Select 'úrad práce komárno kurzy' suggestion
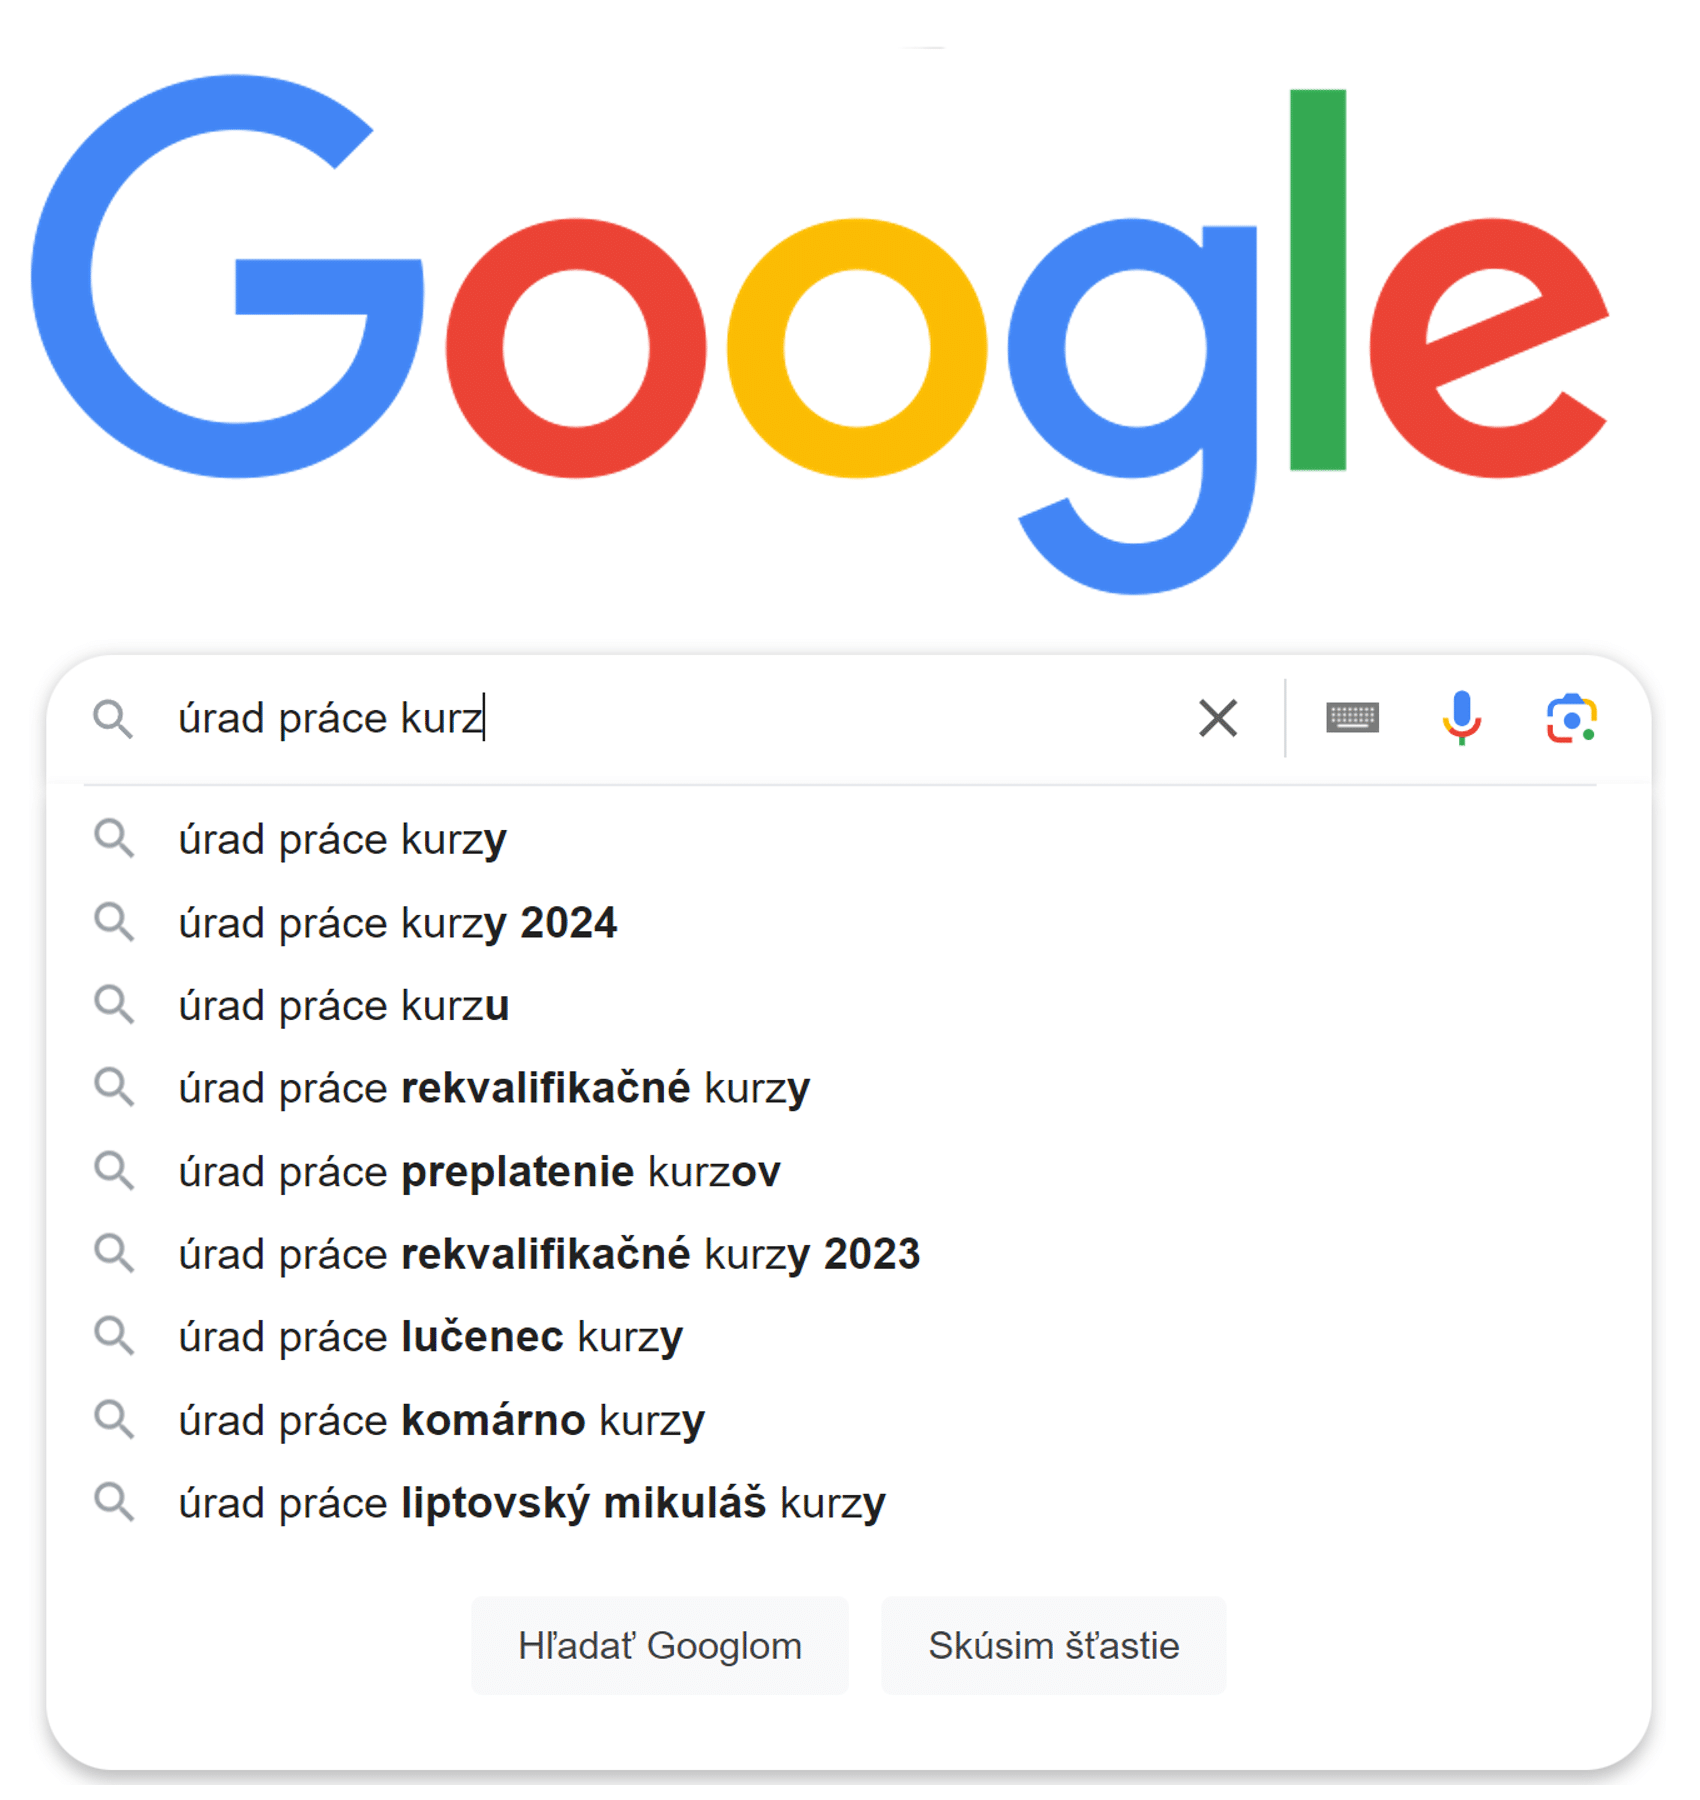Viewport: 1700px width, 1800px height. 848,1420
